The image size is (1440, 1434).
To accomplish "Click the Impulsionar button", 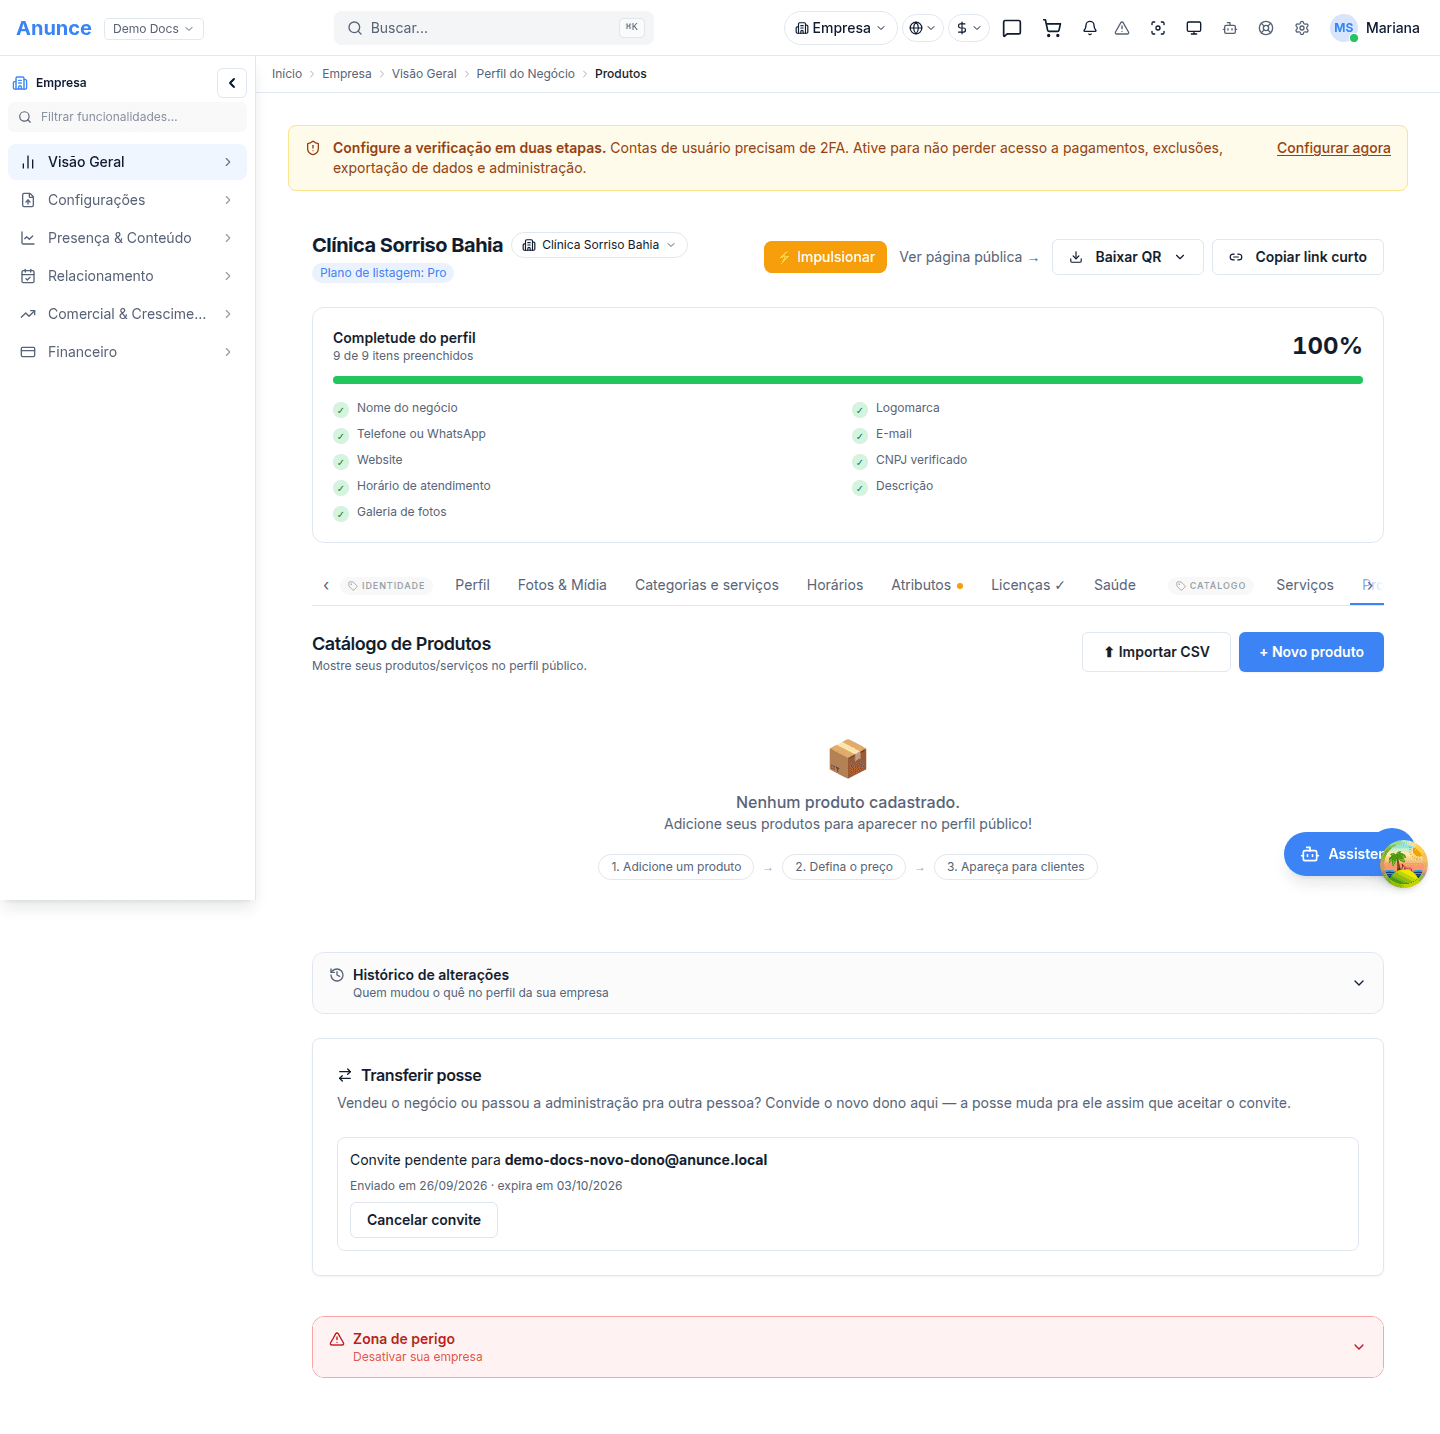I will tap(826, 257).
